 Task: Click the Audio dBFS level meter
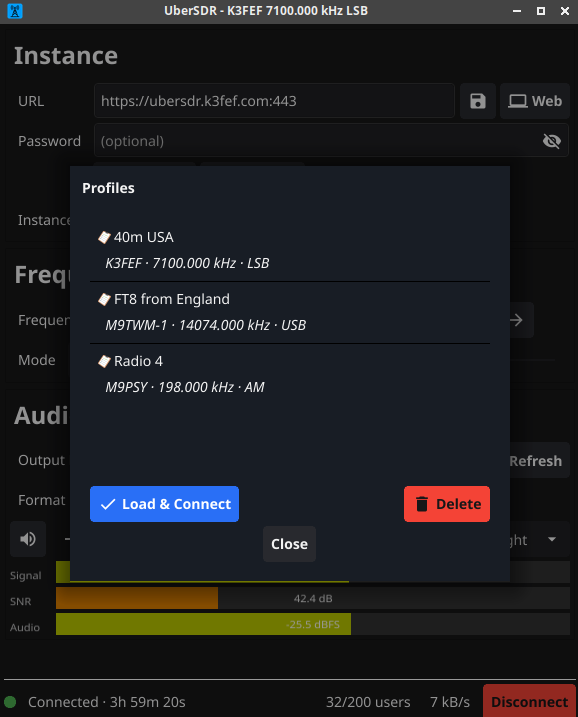313,624
